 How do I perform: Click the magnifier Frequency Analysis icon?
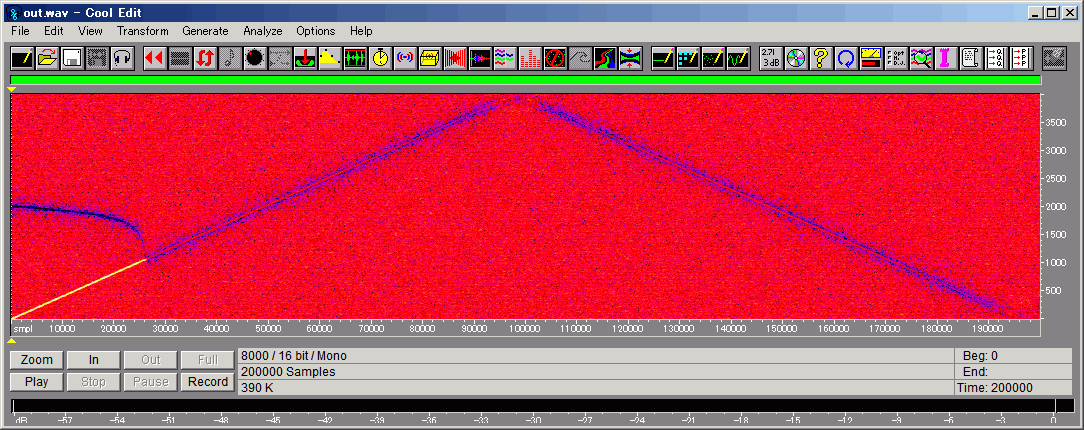(x=921, y=58)
